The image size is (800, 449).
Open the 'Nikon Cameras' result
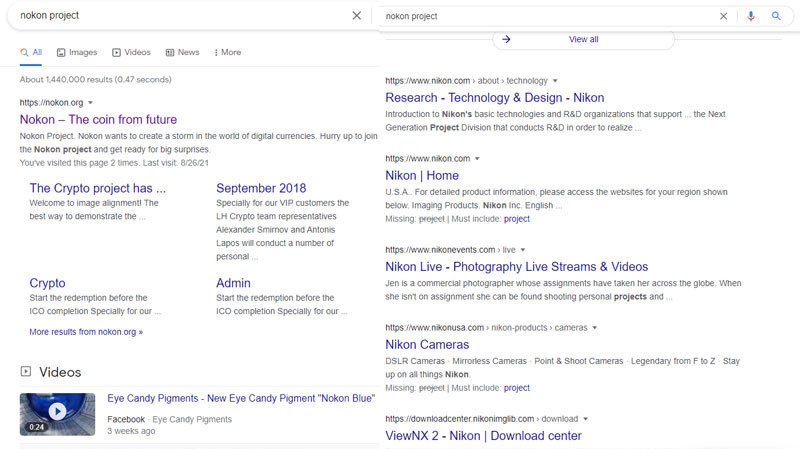coord(427,344)
